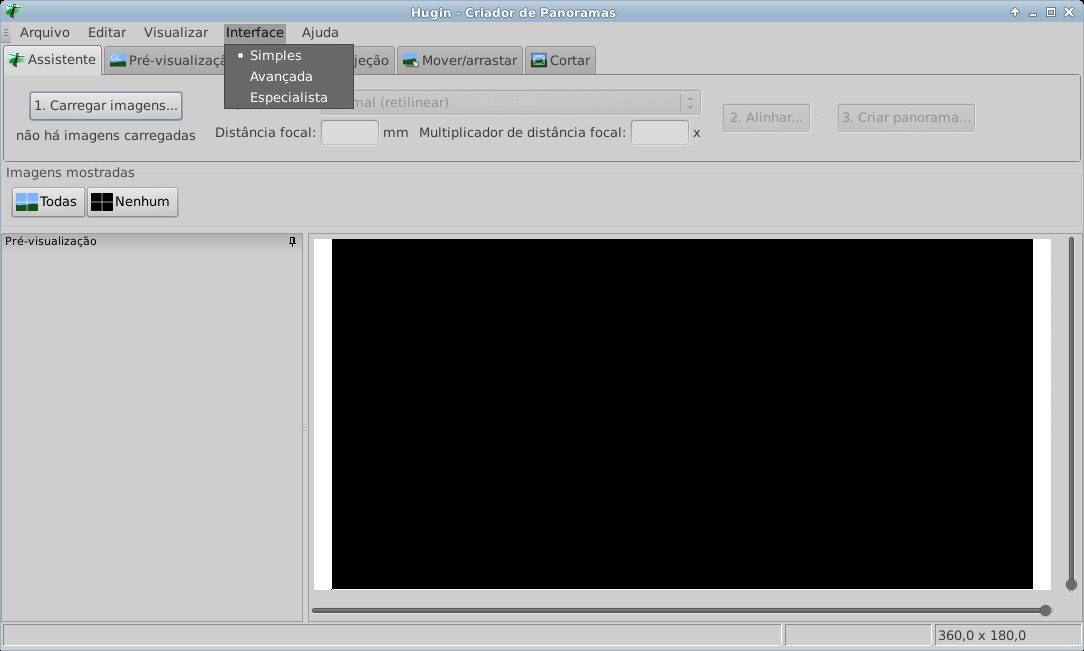Switch to Especialista interface mode
Viewport: 1084px width, 651px height.
pos(288,98)
